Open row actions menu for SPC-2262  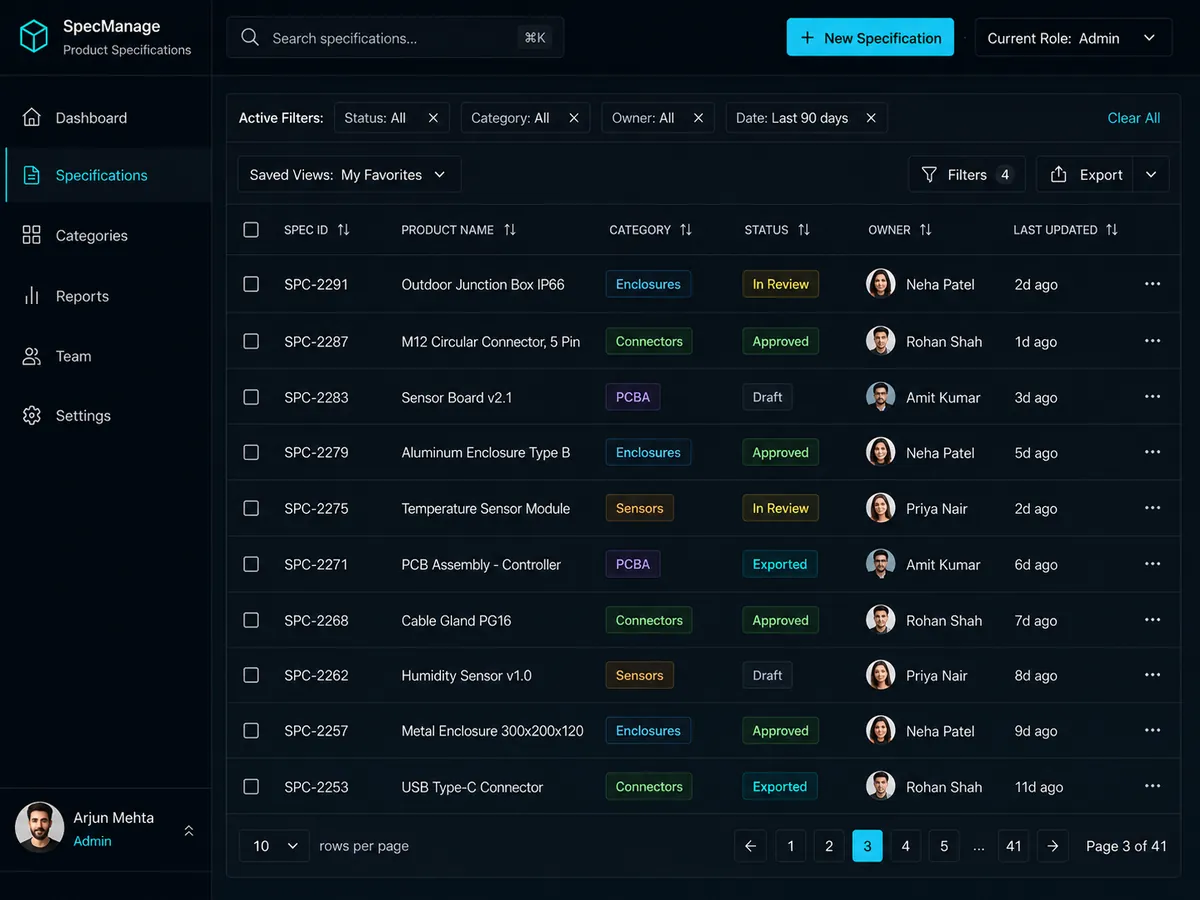click(x=1153, y=675)
